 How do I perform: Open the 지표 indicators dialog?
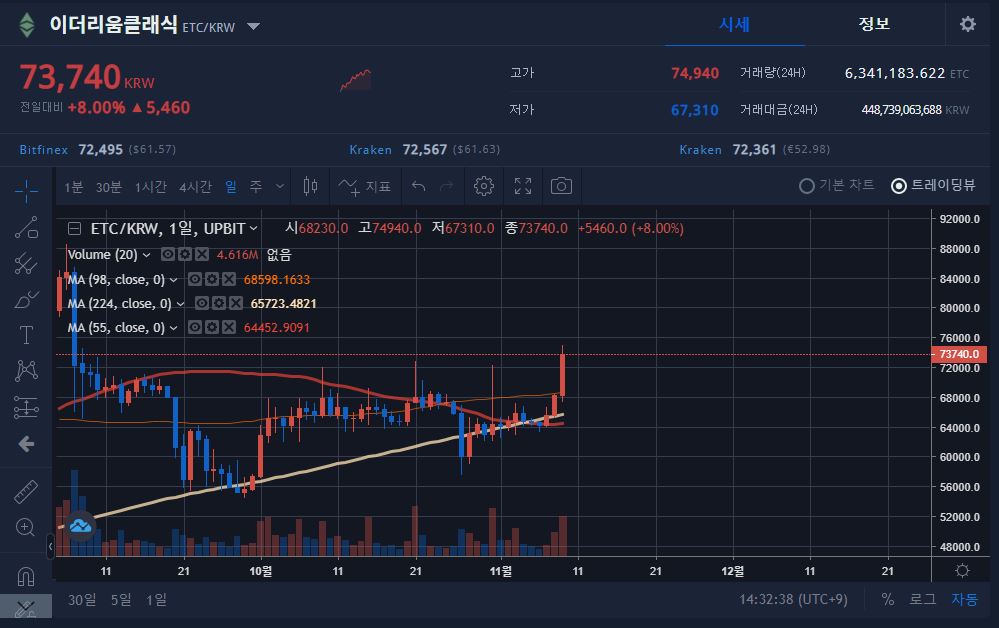coord(364,186)
